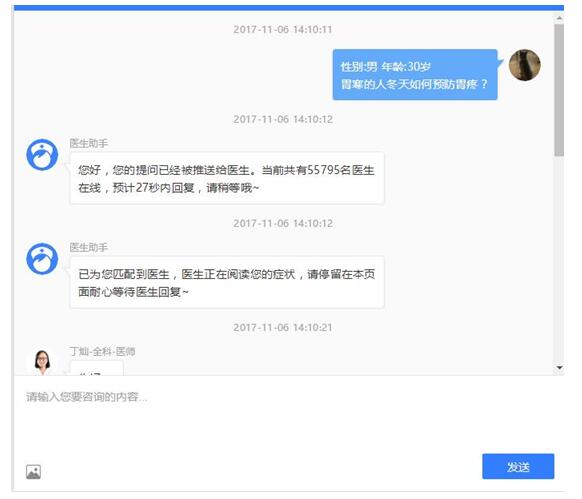Click the second 医生助手 name label
Viewport: 582px width, 499px height.
click(89, 247)
